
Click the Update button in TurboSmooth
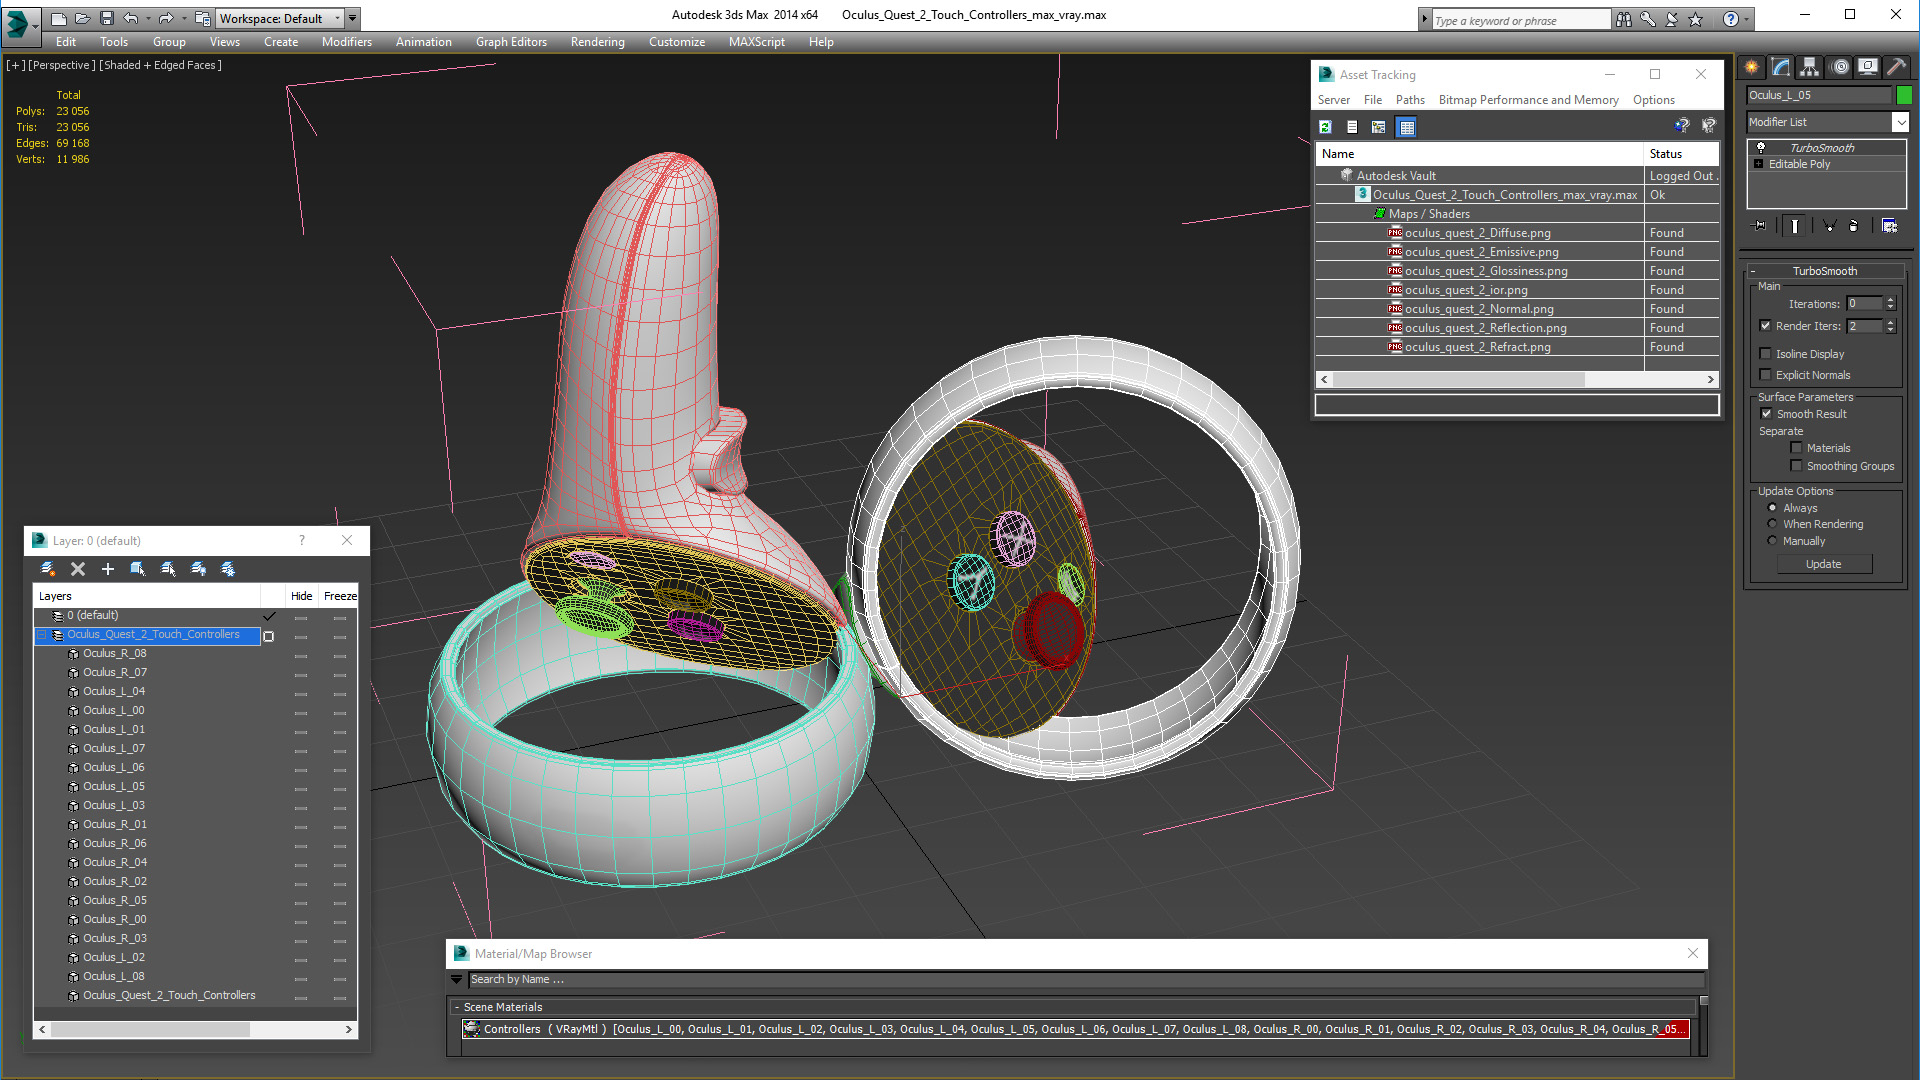pyautogui.click(x=1823, y=564)
